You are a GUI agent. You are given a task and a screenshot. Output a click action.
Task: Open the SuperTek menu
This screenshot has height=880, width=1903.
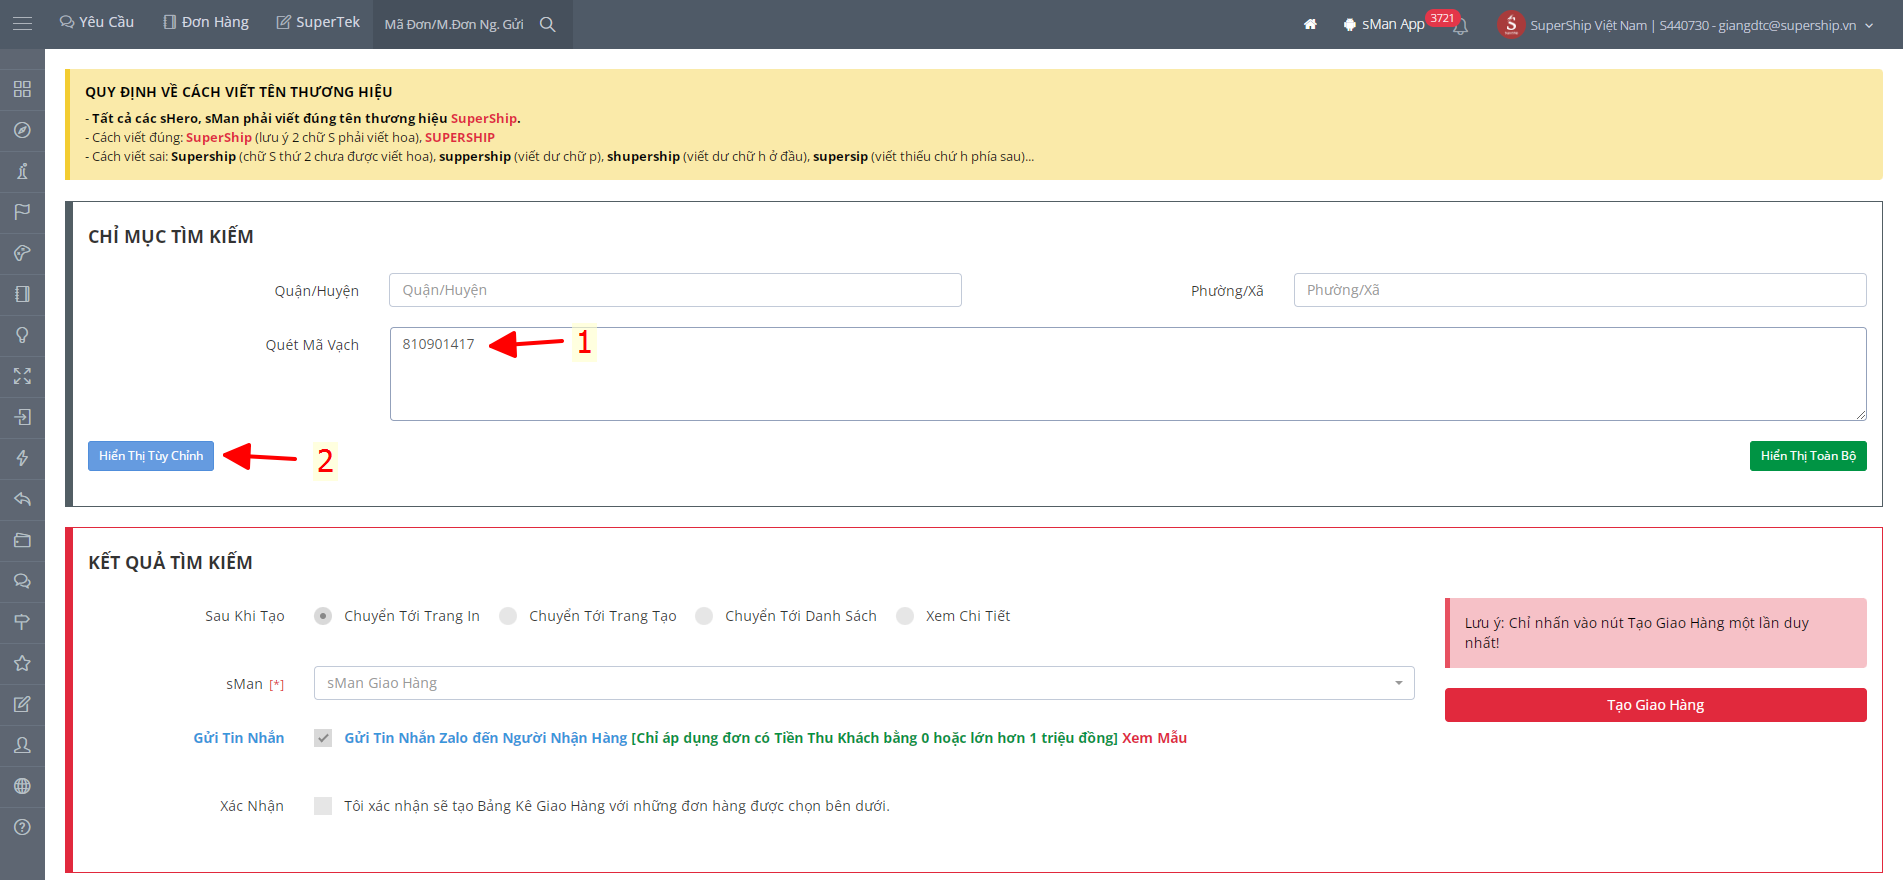318,22
